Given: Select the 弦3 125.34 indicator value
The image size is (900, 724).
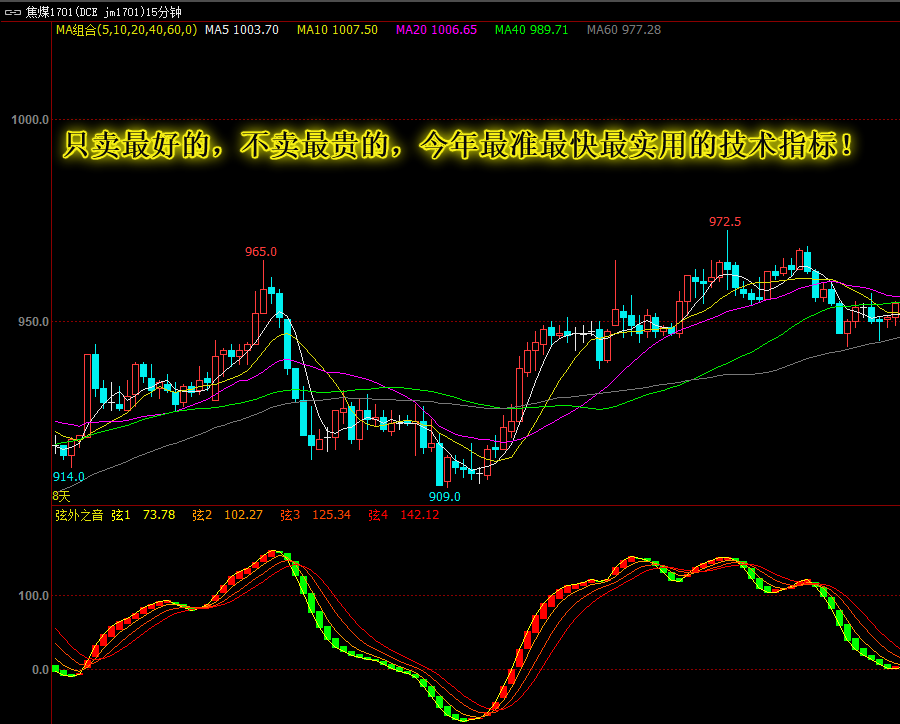Looking at the screenshot, I should (315, 515).
